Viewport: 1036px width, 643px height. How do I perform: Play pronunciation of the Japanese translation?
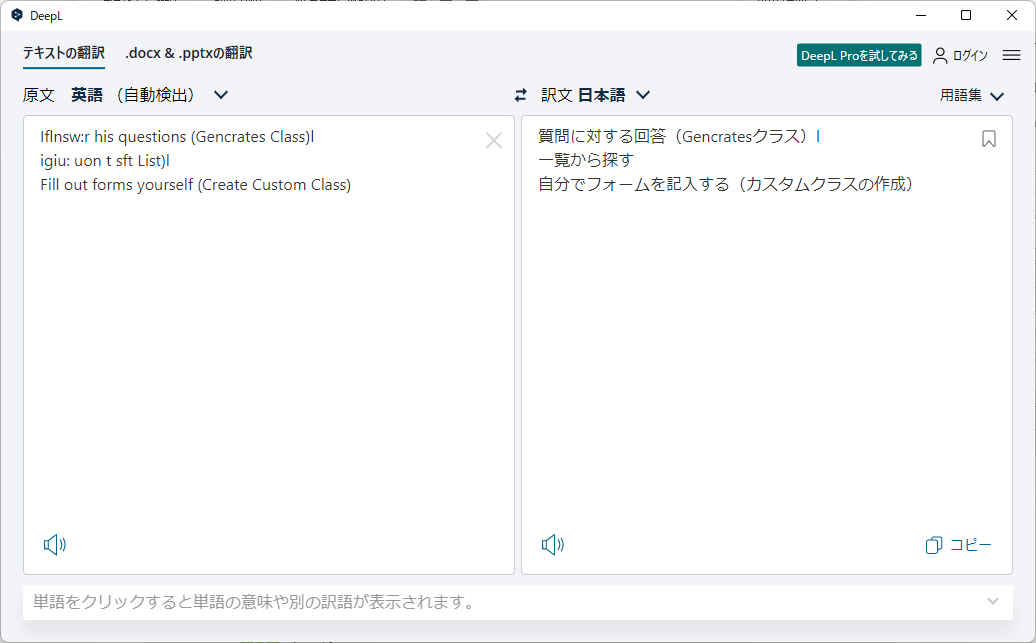(552, 545)
